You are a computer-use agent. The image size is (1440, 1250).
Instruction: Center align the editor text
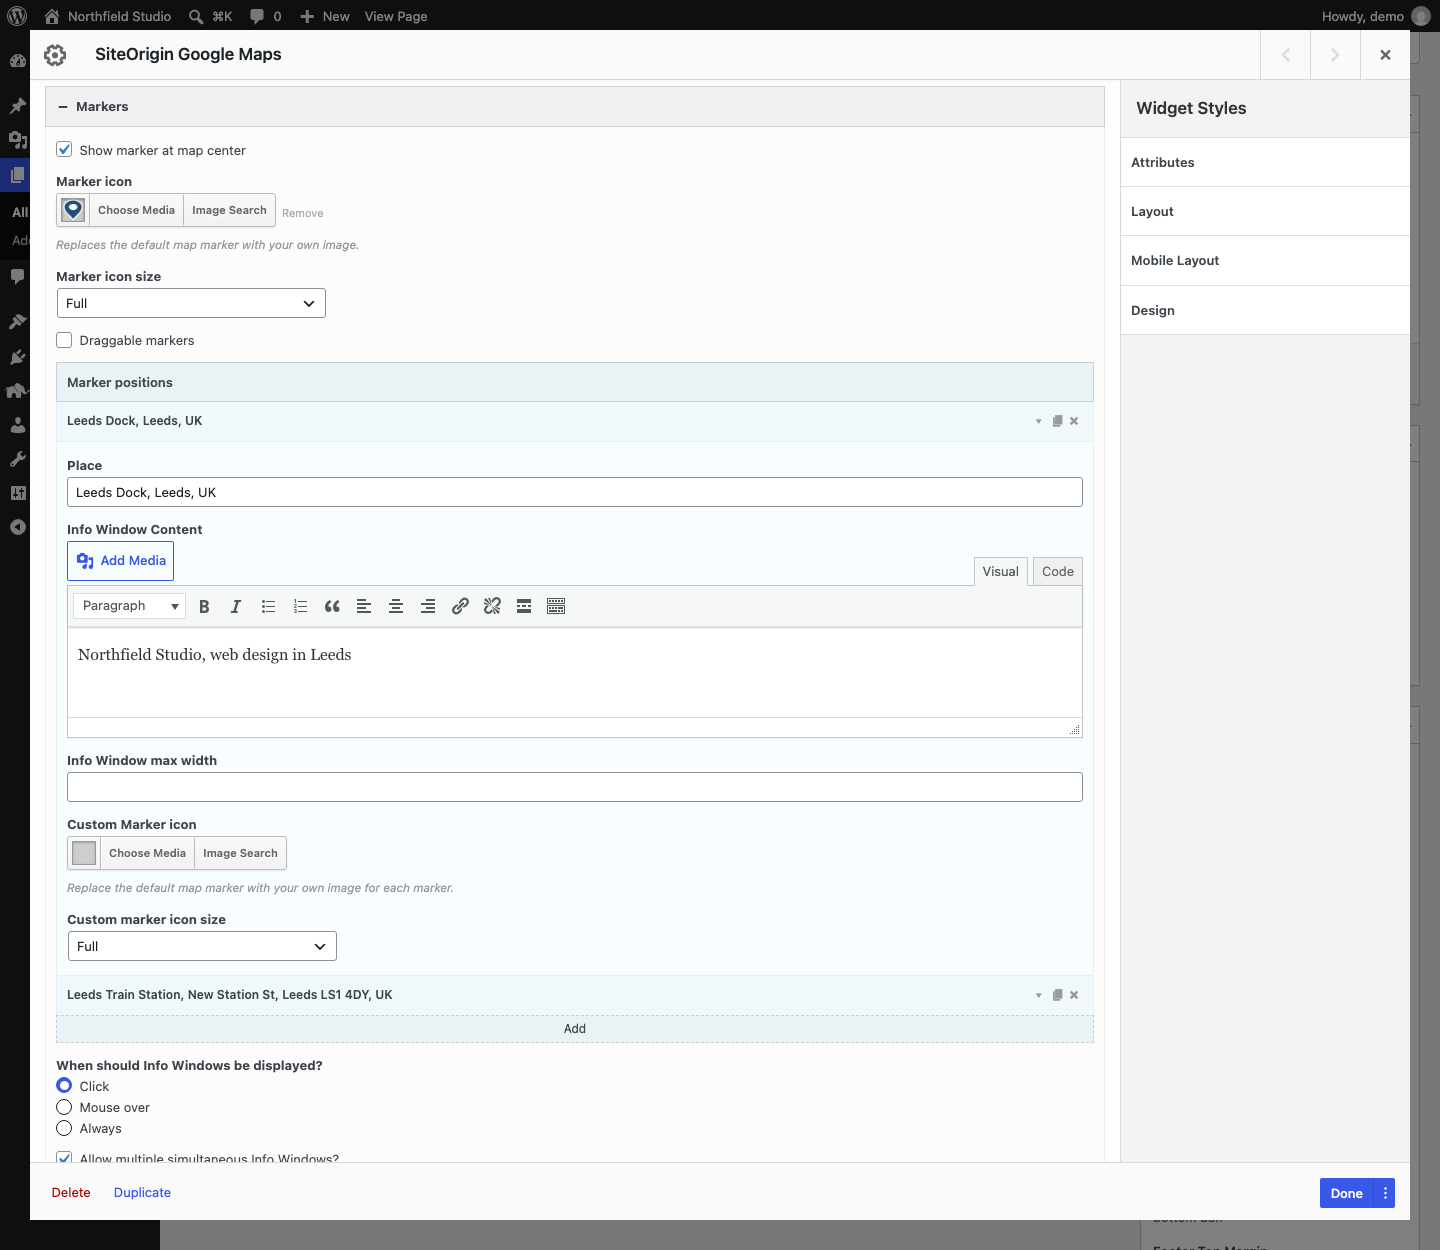pos(396,606)
